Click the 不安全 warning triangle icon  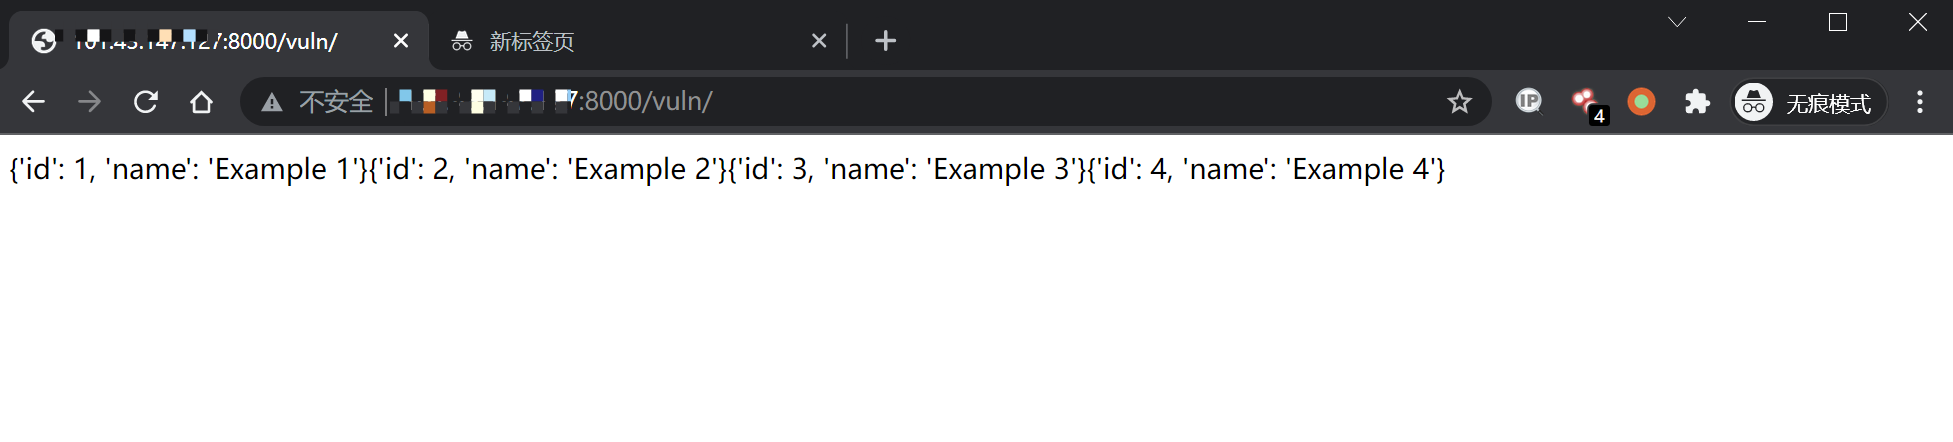pos(271,102)
